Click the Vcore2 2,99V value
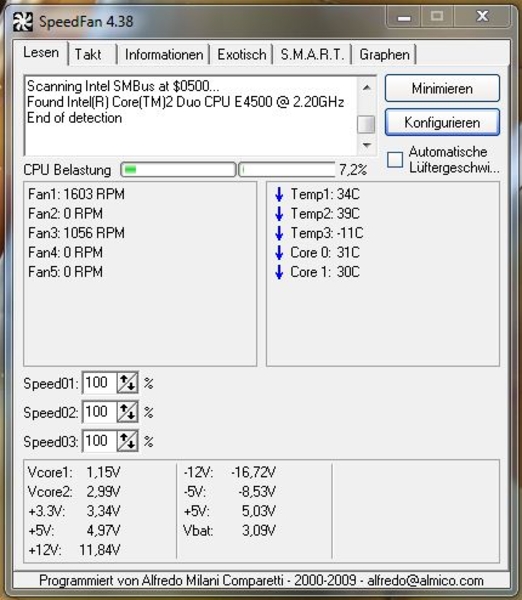Image resolution: width=522 pixels, height=600 pixels. pos(103,492)
